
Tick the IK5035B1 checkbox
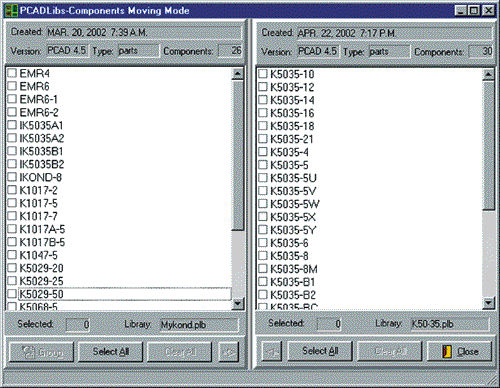click(12, 151)
